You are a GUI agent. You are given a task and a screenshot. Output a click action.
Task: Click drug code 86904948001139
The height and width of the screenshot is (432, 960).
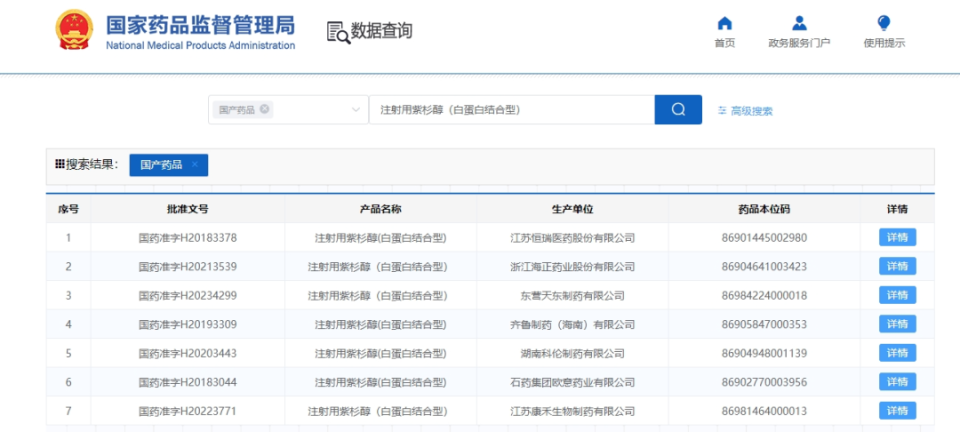click(764, 353)
